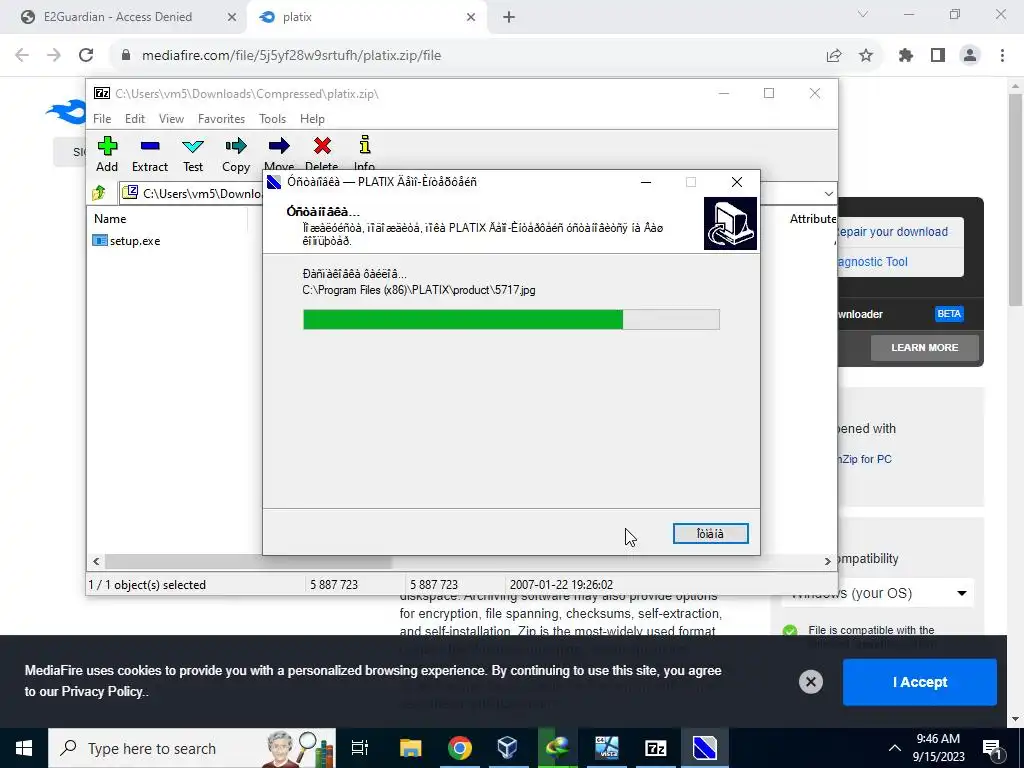Click the Chrome taskbar icon
Viewport: 1024px width, 768px height.
tap(460, 748)
